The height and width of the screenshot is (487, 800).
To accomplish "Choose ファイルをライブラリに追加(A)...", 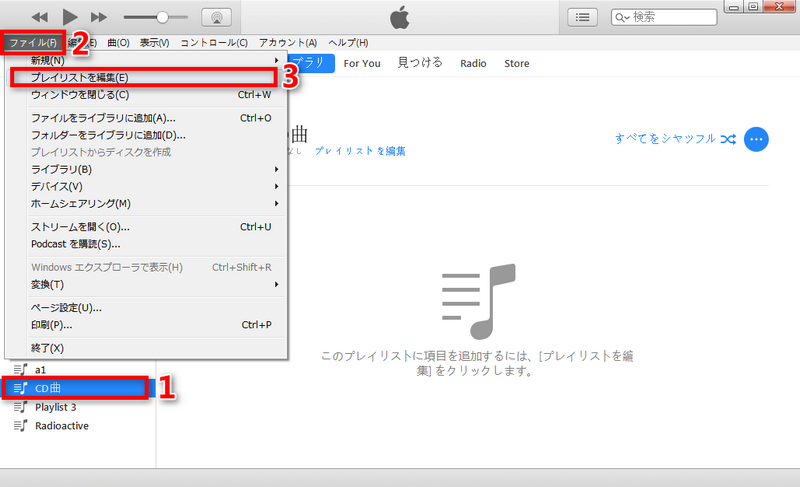I will pos(146,118).
